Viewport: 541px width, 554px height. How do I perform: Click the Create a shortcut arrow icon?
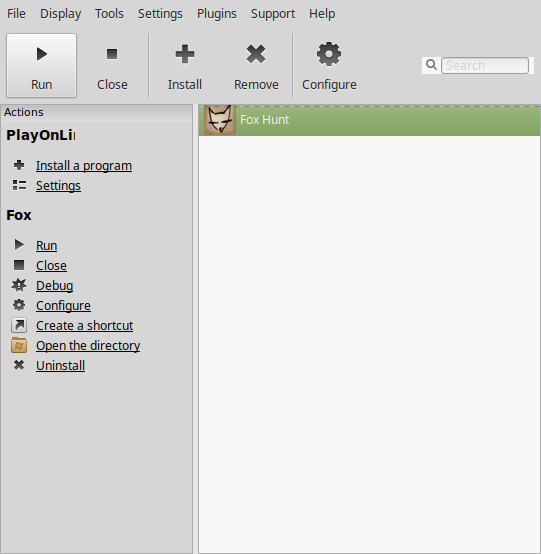click(19, 325)
